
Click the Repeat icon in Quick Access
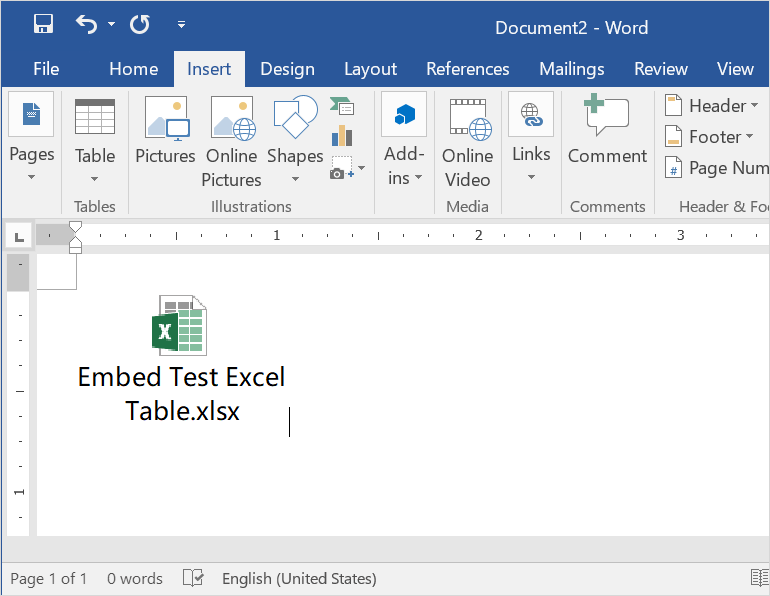pyautogui.click(x=140, y=24)
